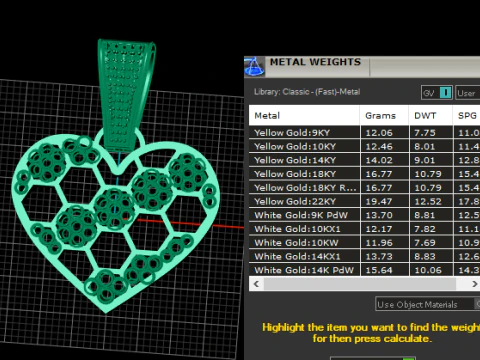
Task: Select the White Gold:10KX1 row
Action: (365, 229)
